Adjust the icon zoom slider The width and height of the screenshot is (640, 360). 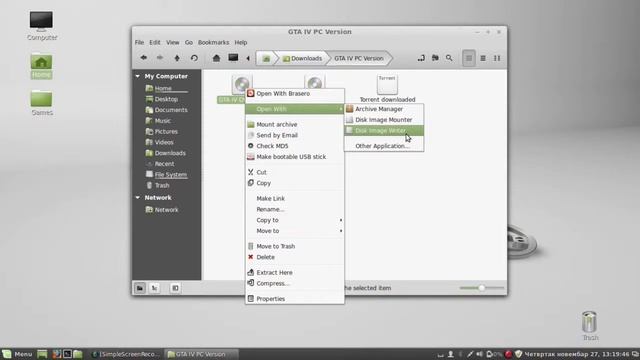[x=482, y=288]
